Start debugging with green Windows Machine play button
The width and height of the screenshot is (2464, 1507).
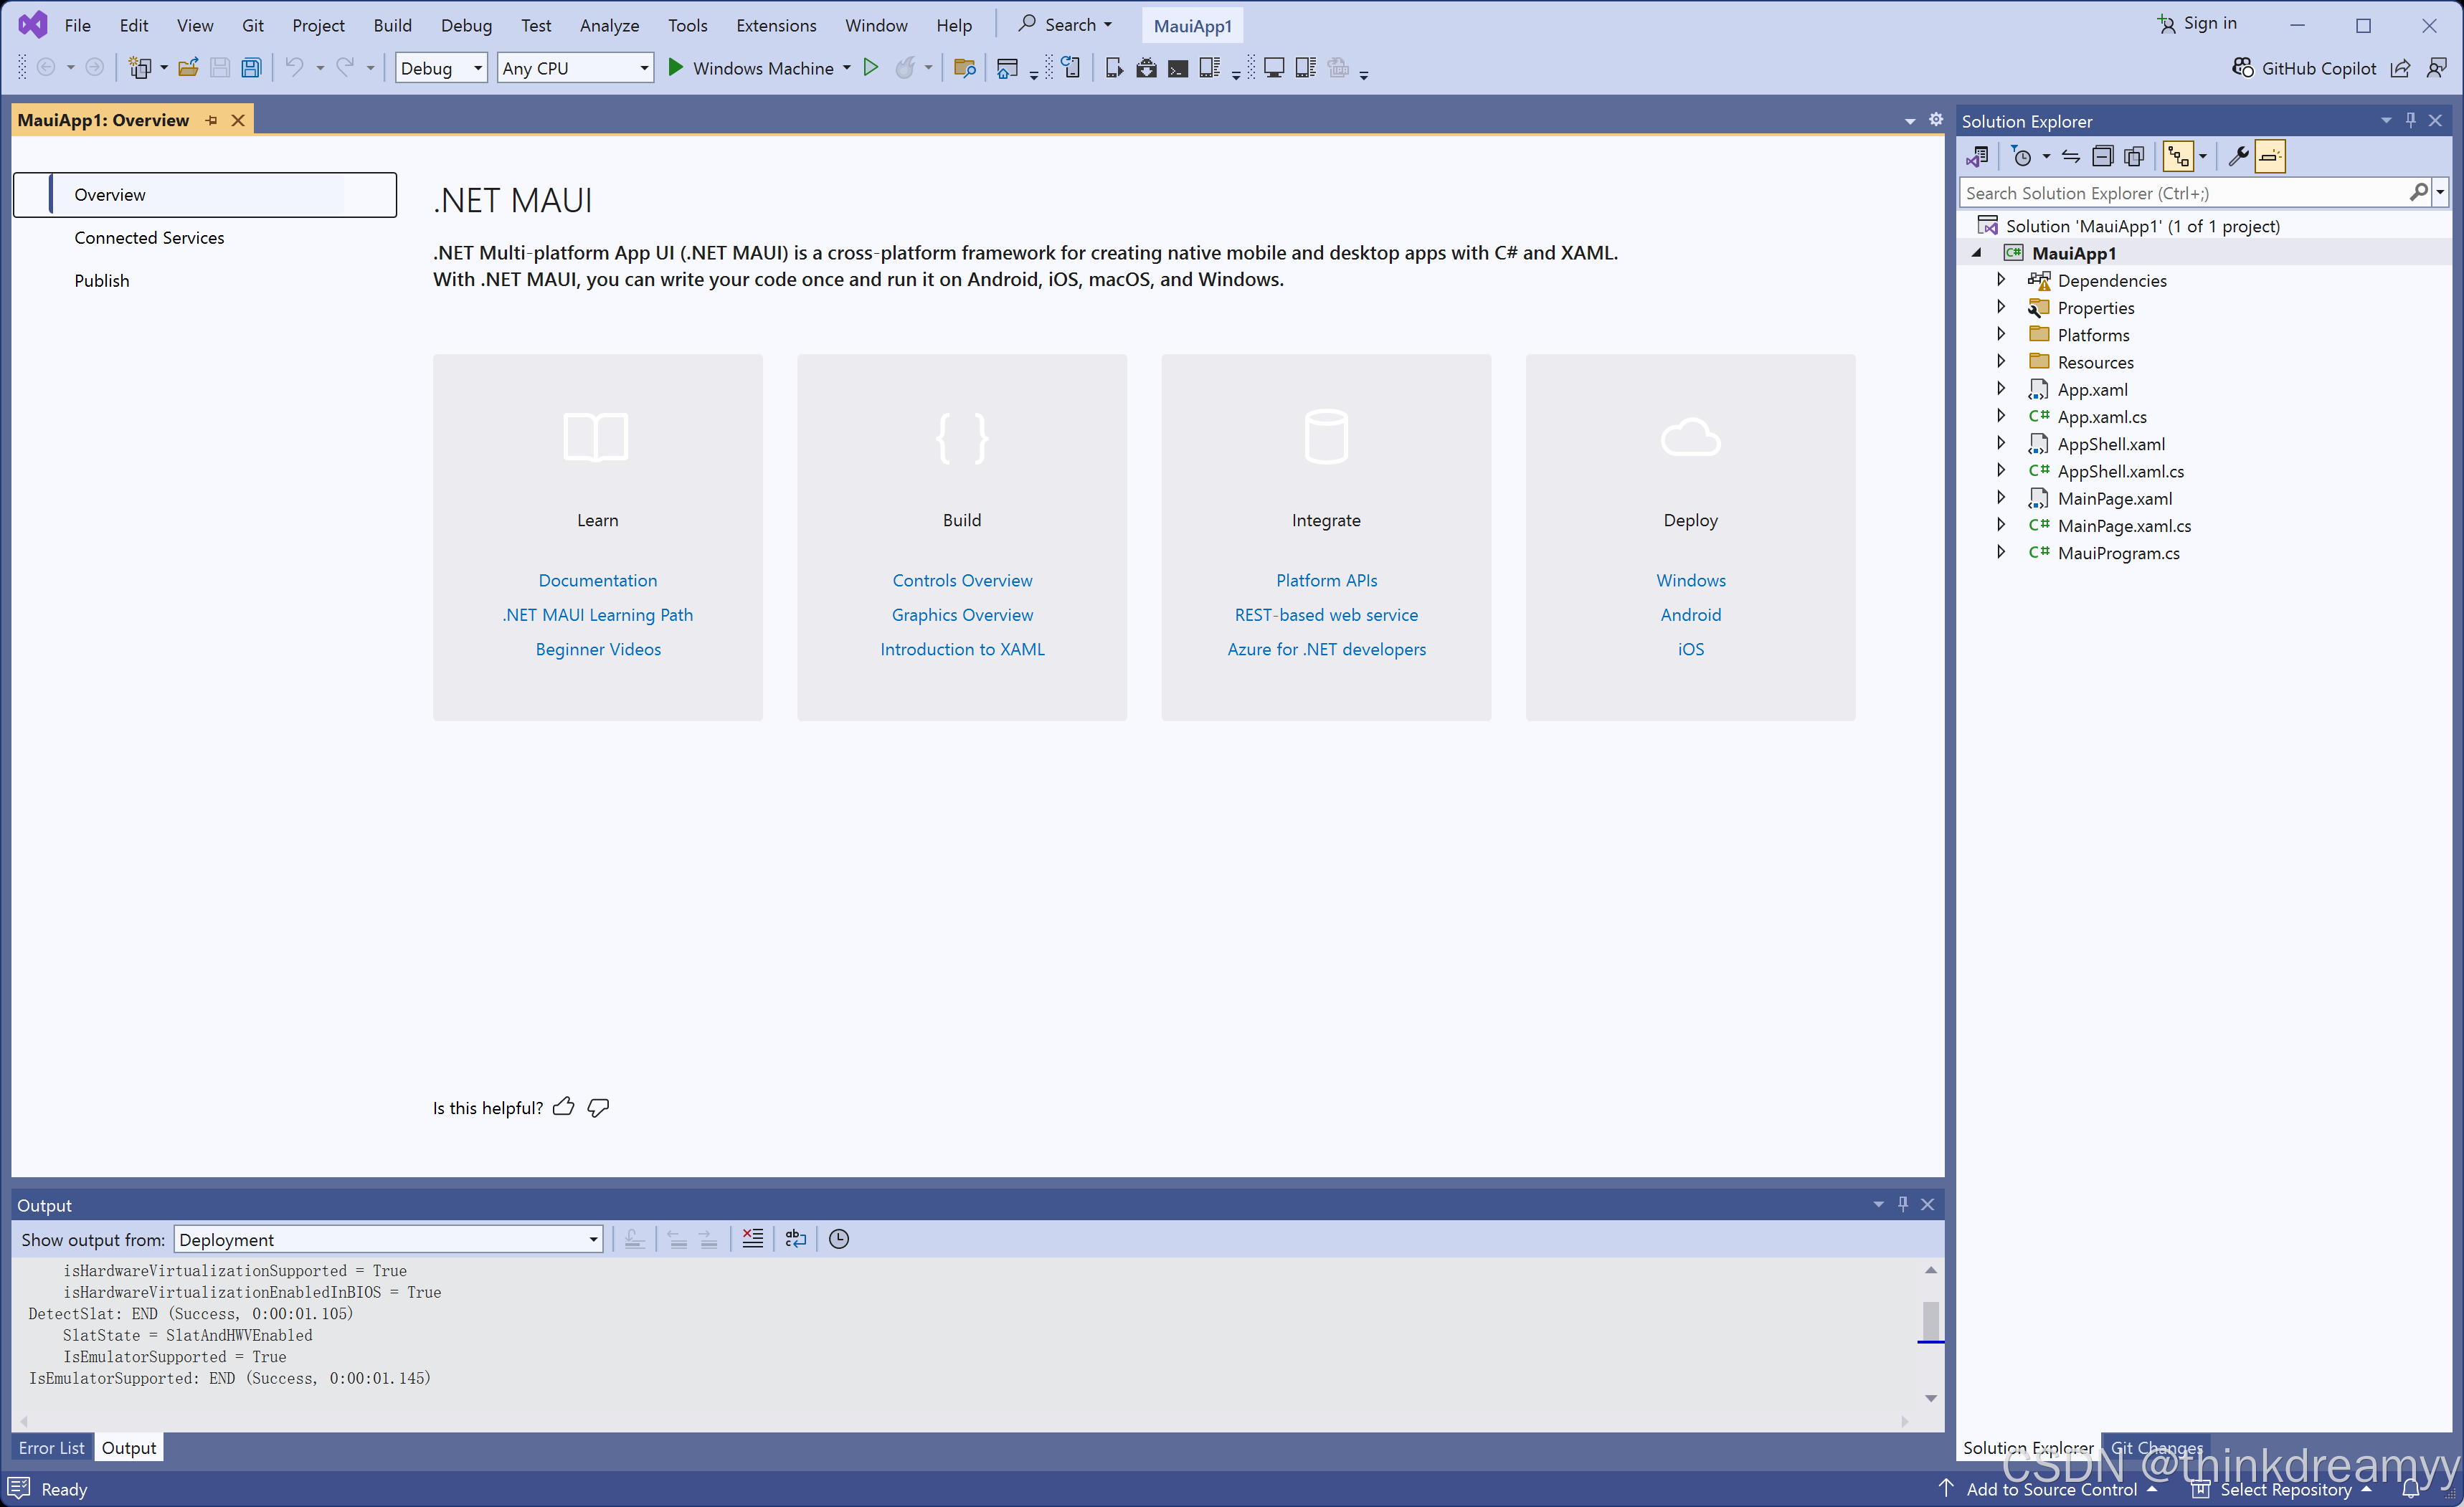[675, 67]
